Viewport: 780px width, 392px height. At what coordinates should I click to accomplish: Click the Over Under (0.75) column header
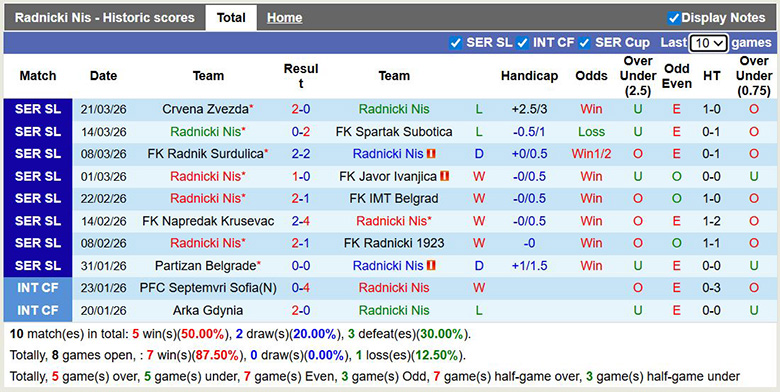coord(754,76)
